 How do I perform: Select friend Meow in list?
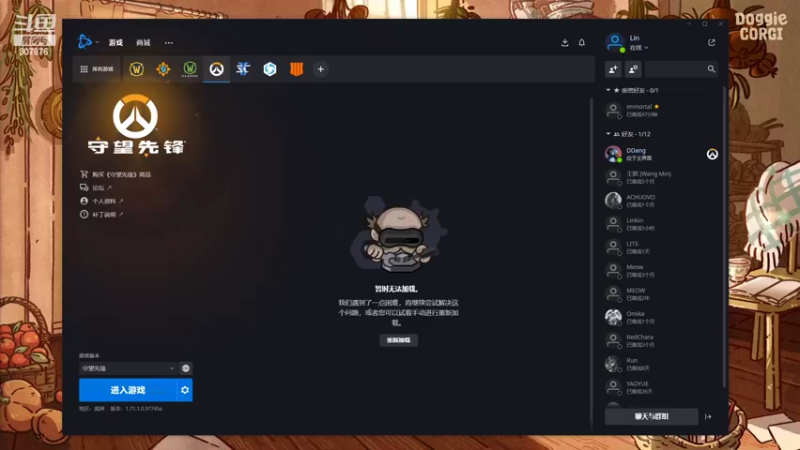click(662, 270)
